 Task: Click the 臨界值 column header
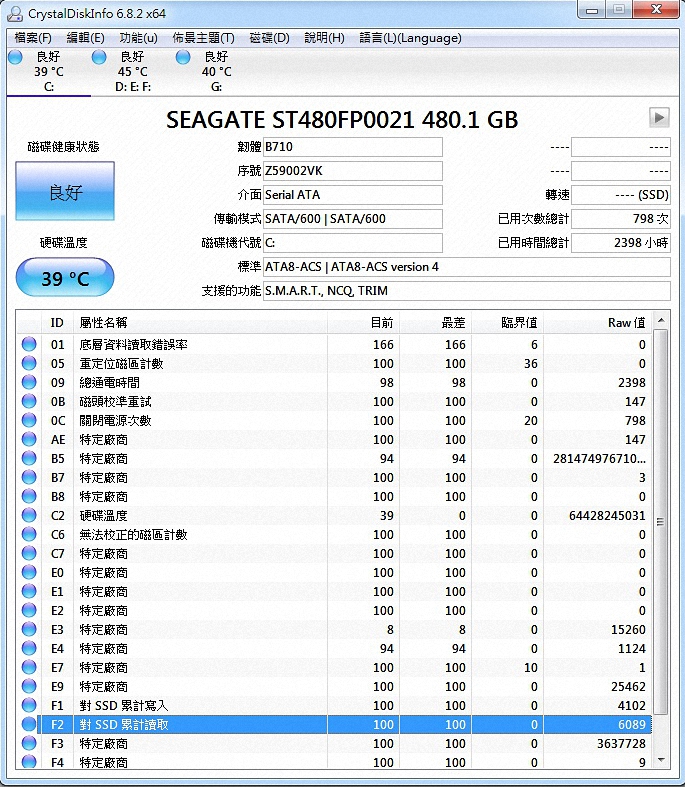point(507,323)
